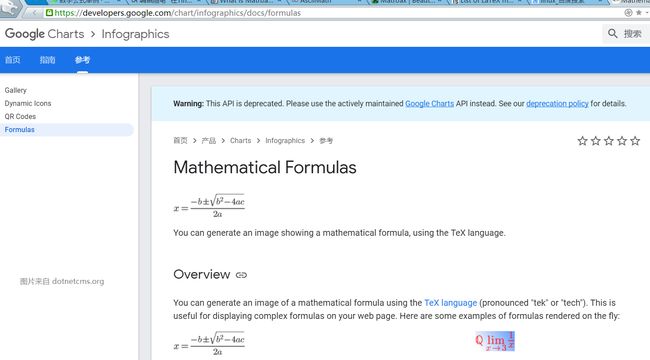Click the Google Charts header logo
Viewport: 650px width, 360px height.
tap(44, 34)
